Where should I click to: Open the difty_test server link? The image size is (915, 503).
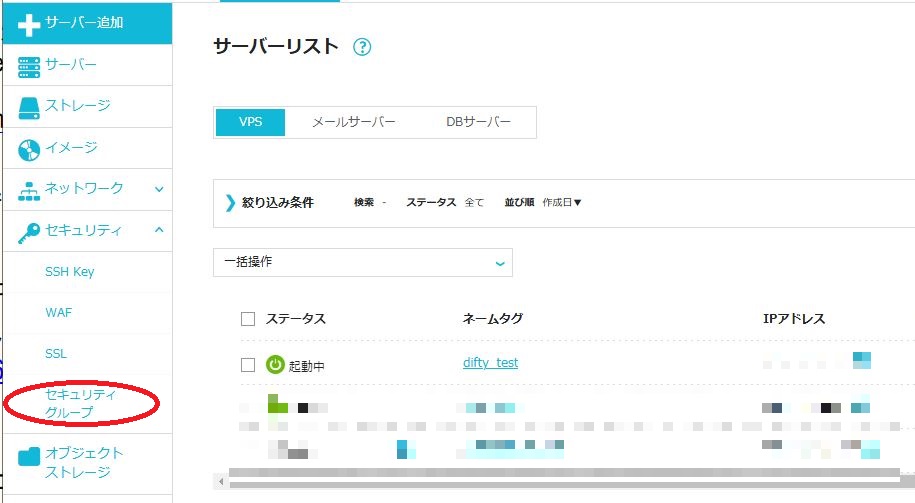[x=490, y=363]
